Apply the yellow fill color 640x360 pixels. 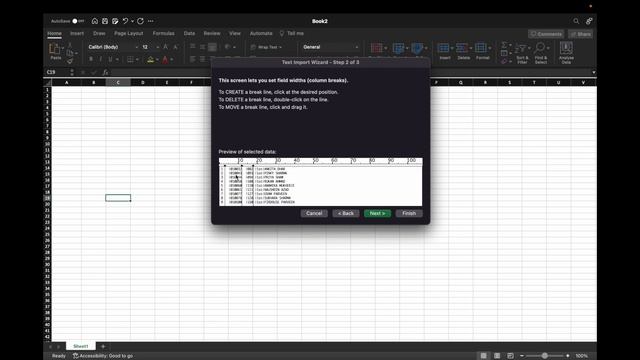click(x=151, y=60)
